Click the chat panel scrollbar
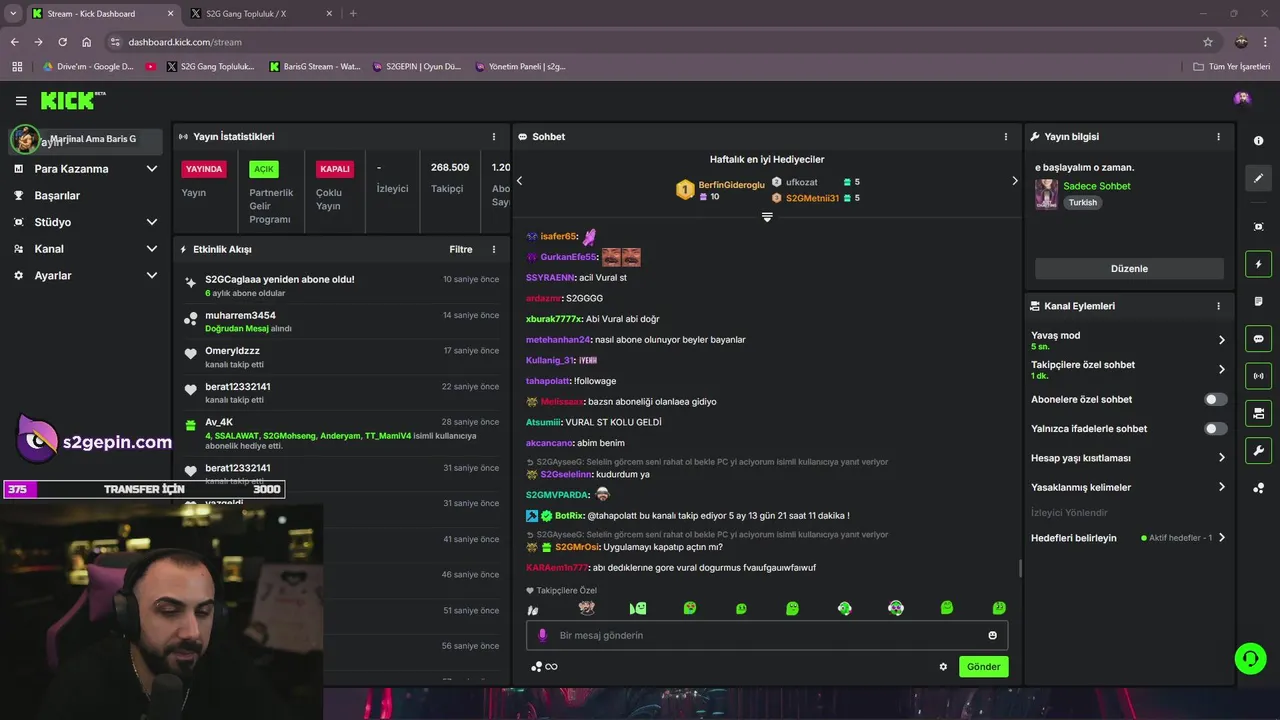 pos(1020,568)
